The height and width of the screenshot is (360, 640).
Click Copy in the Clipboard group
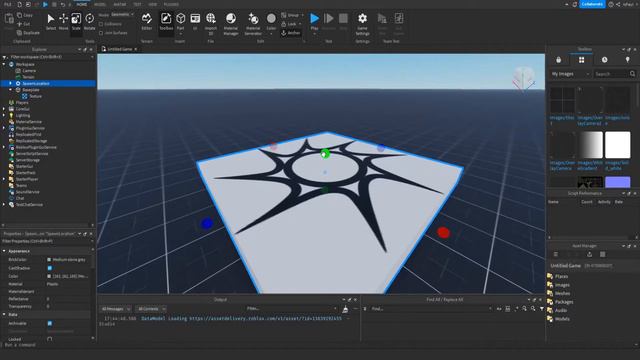tap(25, 15)
